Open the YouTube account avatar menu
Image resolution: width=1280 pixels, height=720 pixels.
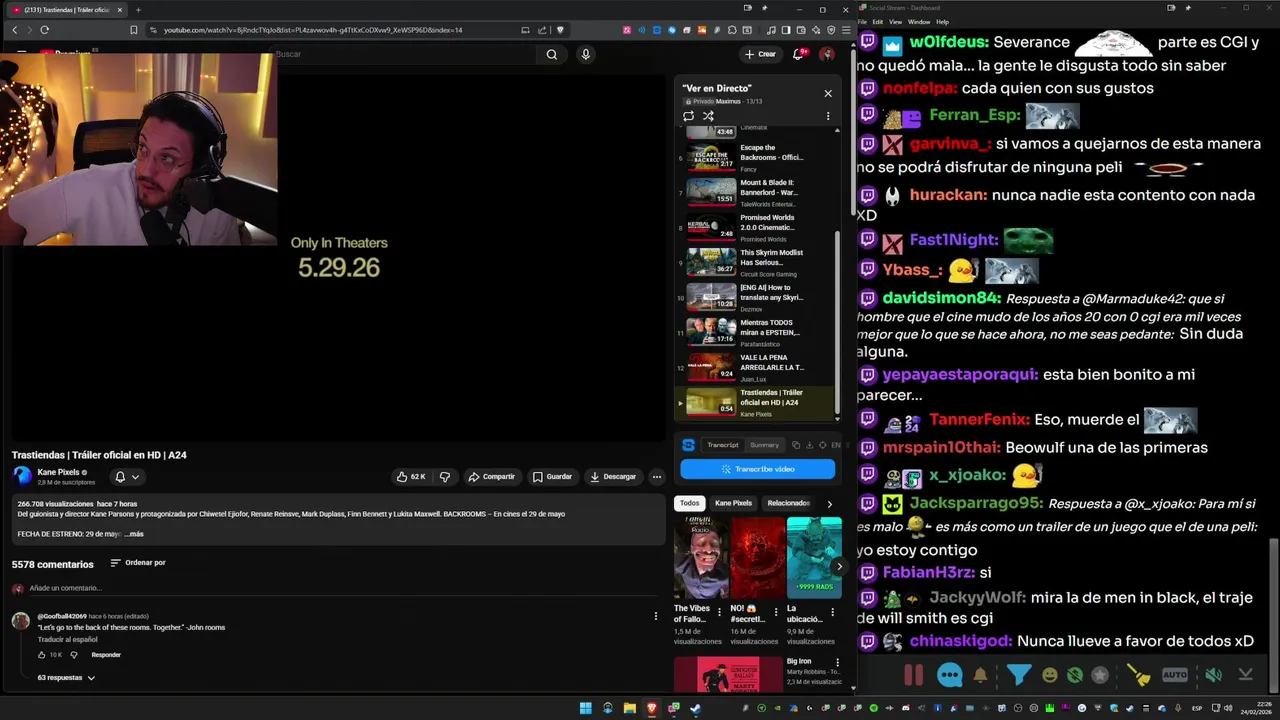click(827, 54)
